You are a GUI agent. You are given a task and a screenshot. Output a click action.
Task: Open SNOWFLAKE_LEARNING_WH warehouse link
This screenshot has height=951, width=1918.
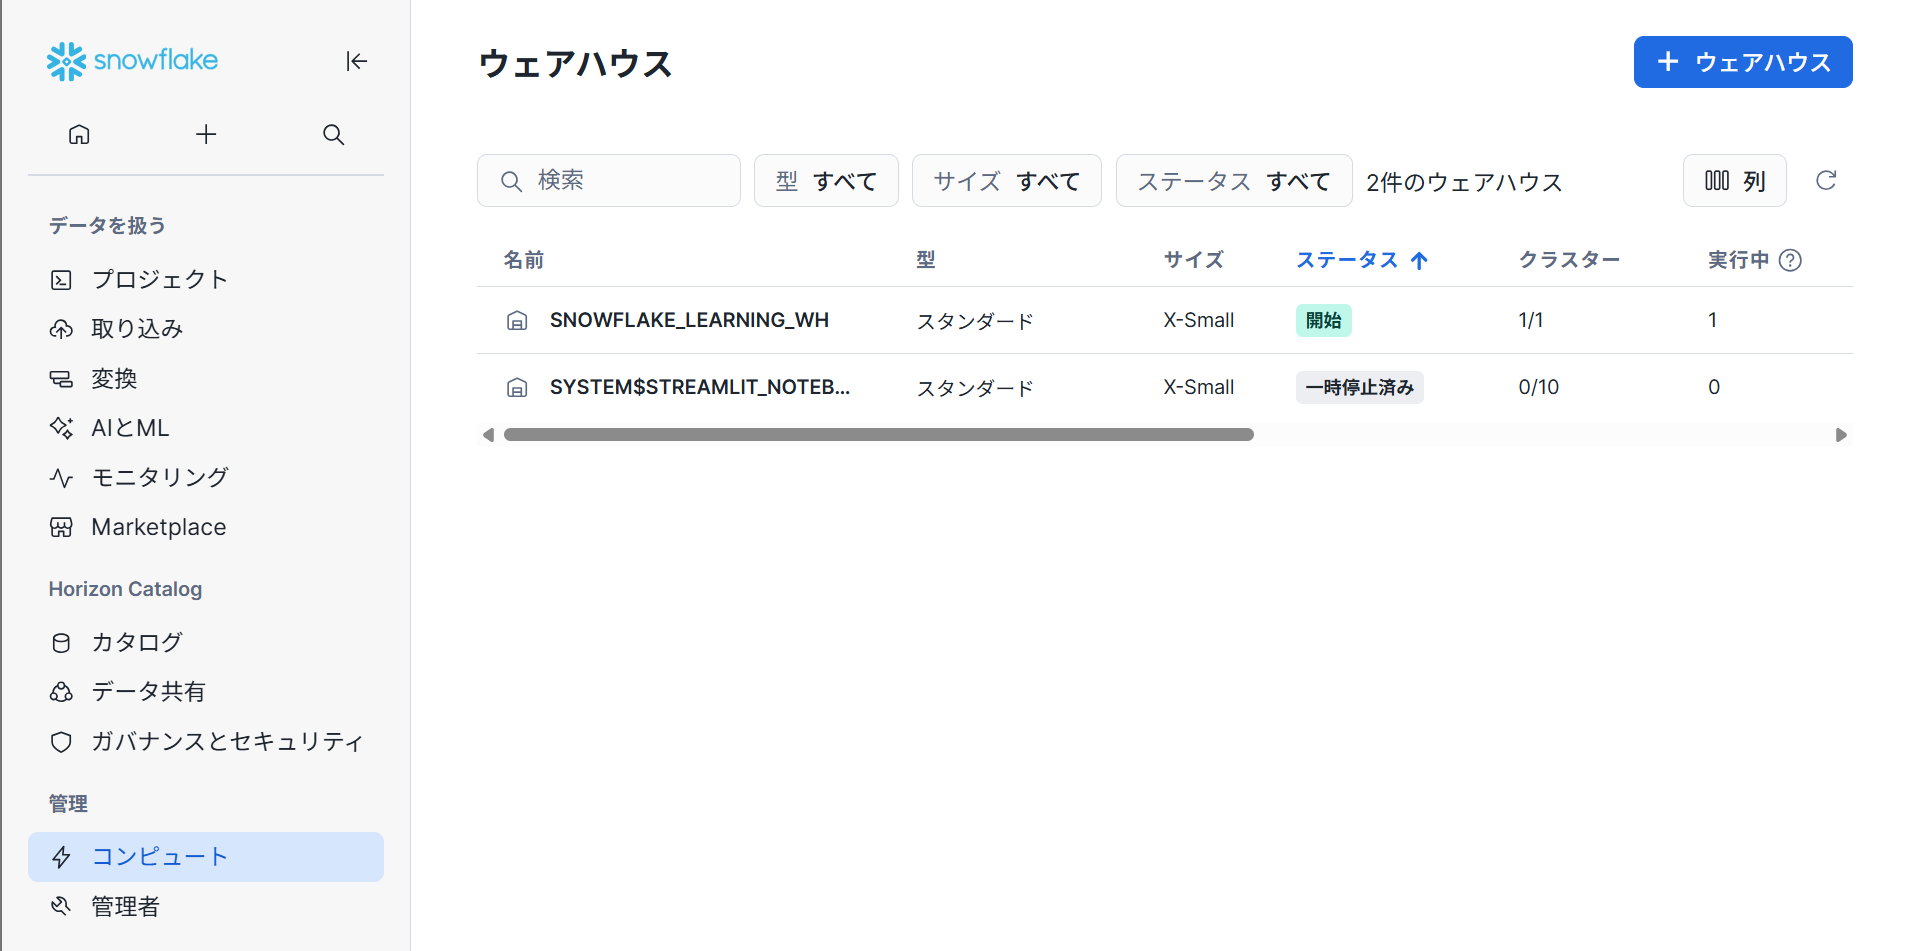pyautogui.click(x=689, y=320)
